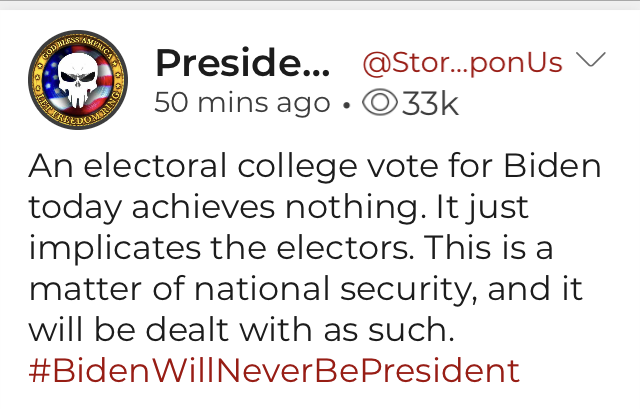Click the "An electoral college vote" opening line

pyautogui.click(x=200, y=165)
